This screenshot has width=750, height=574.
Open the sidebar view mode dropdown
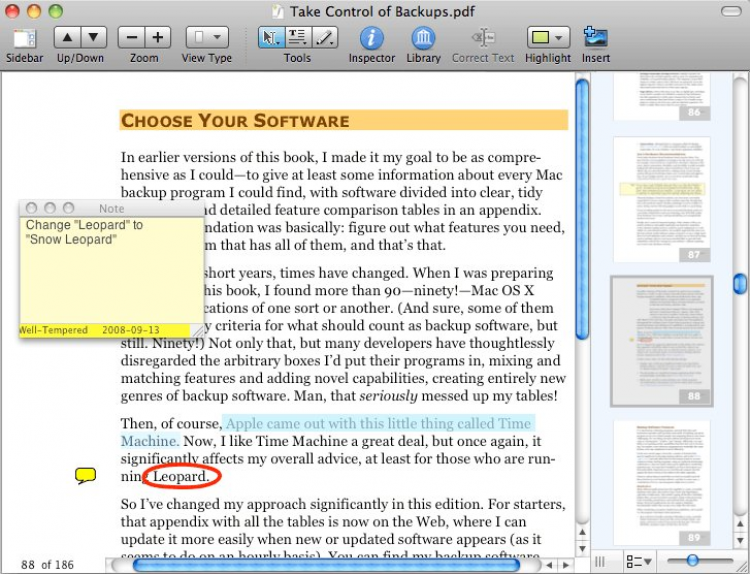[x=639, y=561]
